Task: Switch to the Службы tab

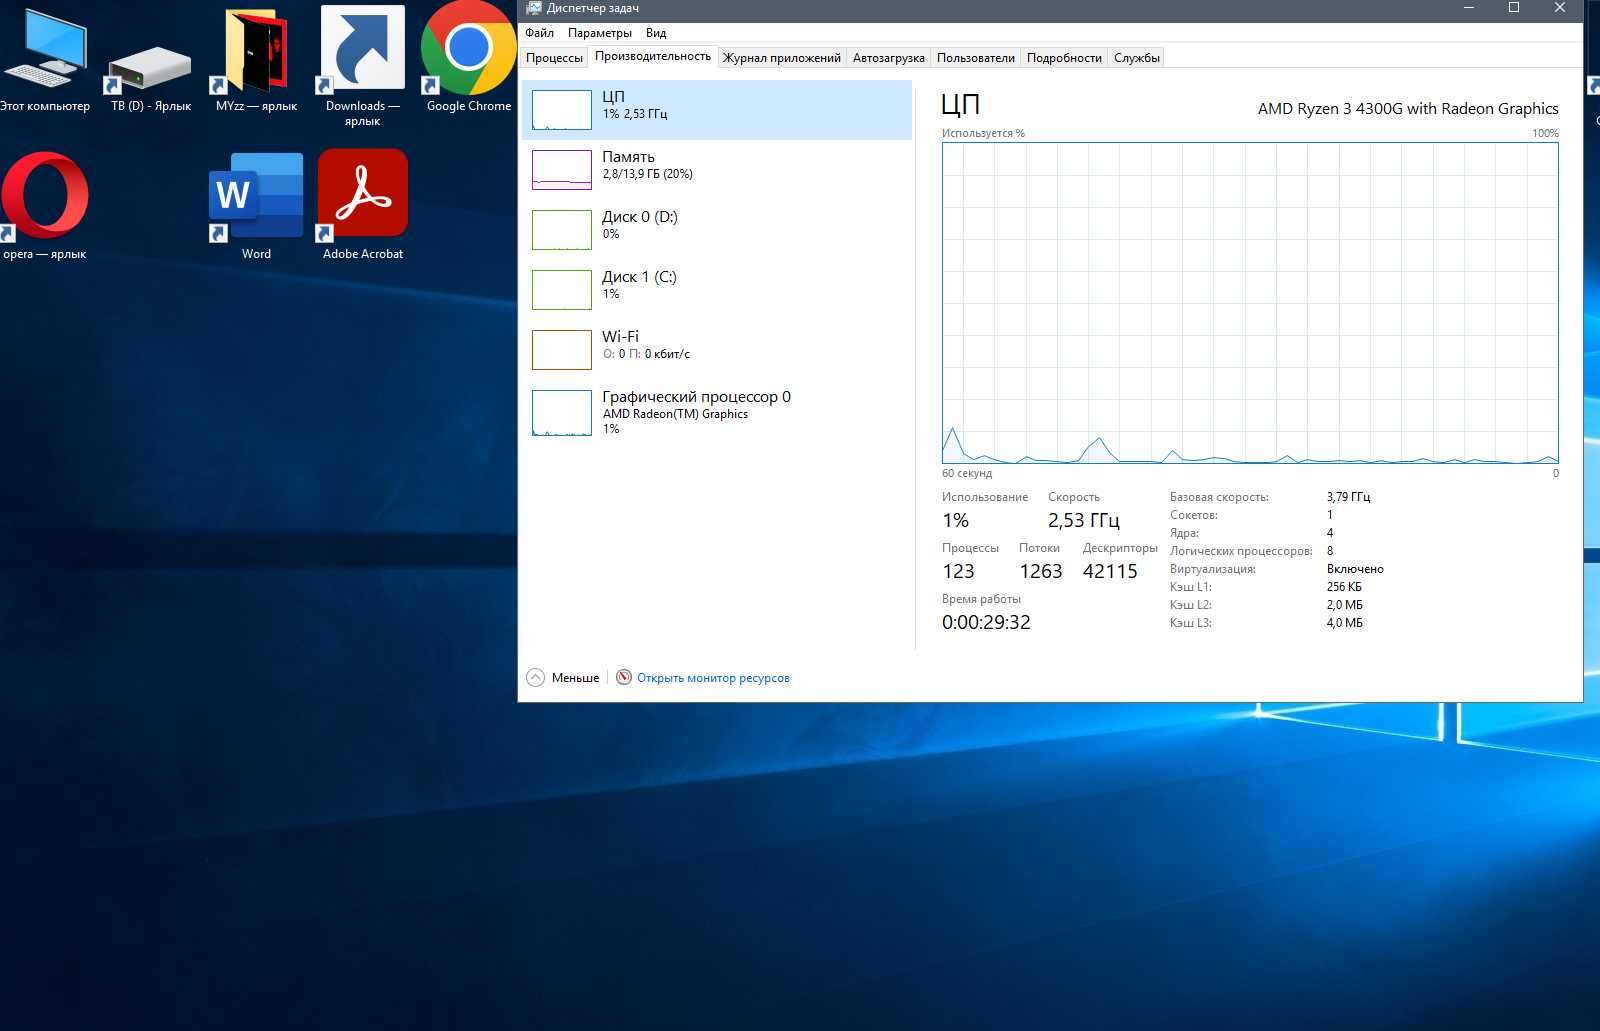Action: (x=1137, y=58)
